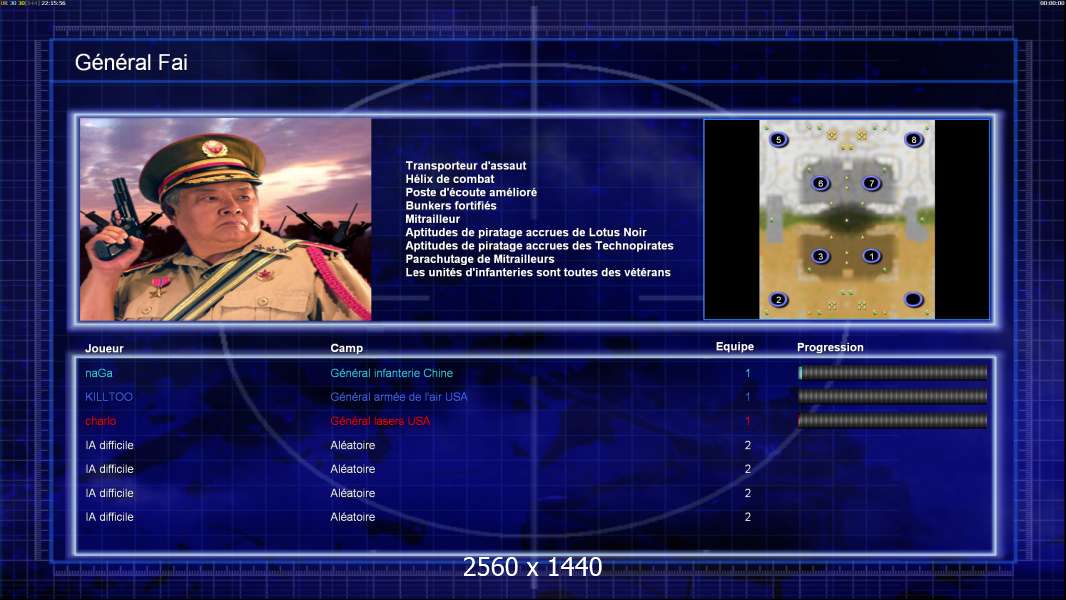Click 'Parachutage de Mitrailleurs' text
Image resolution: width=1066 pixels, height=600 pixels.
click(x=479, y=259)
